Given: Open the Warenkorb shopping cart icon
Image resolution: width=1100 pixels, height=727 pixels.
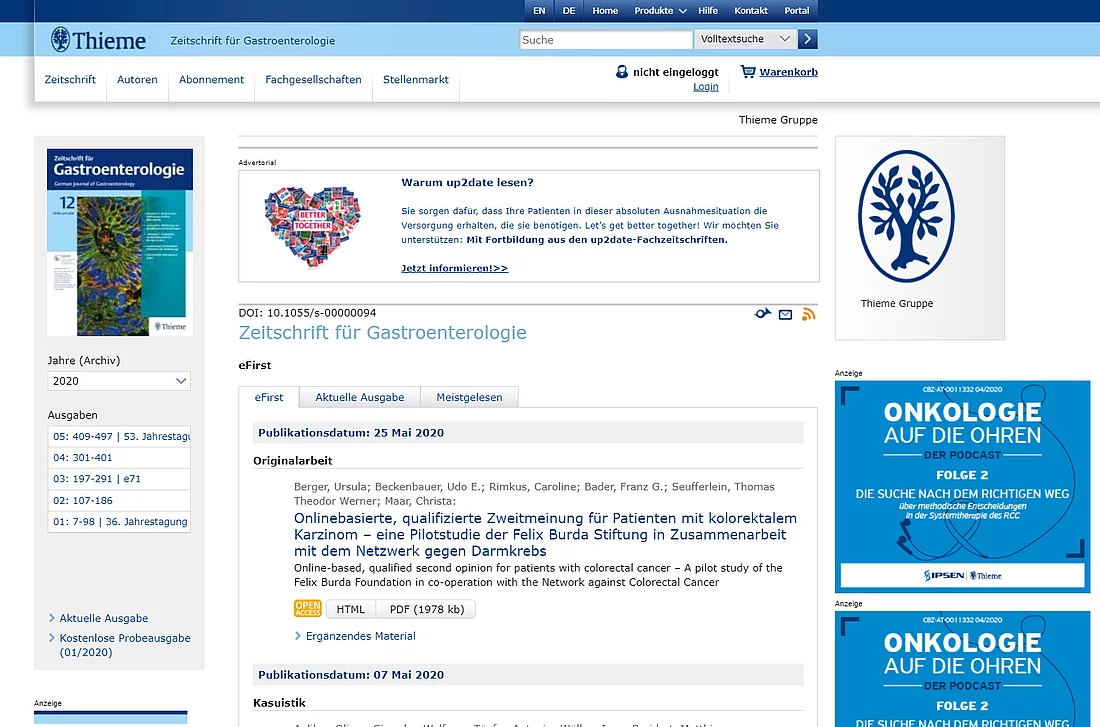Looking at the screenshot, I should (x=744, y=71).
